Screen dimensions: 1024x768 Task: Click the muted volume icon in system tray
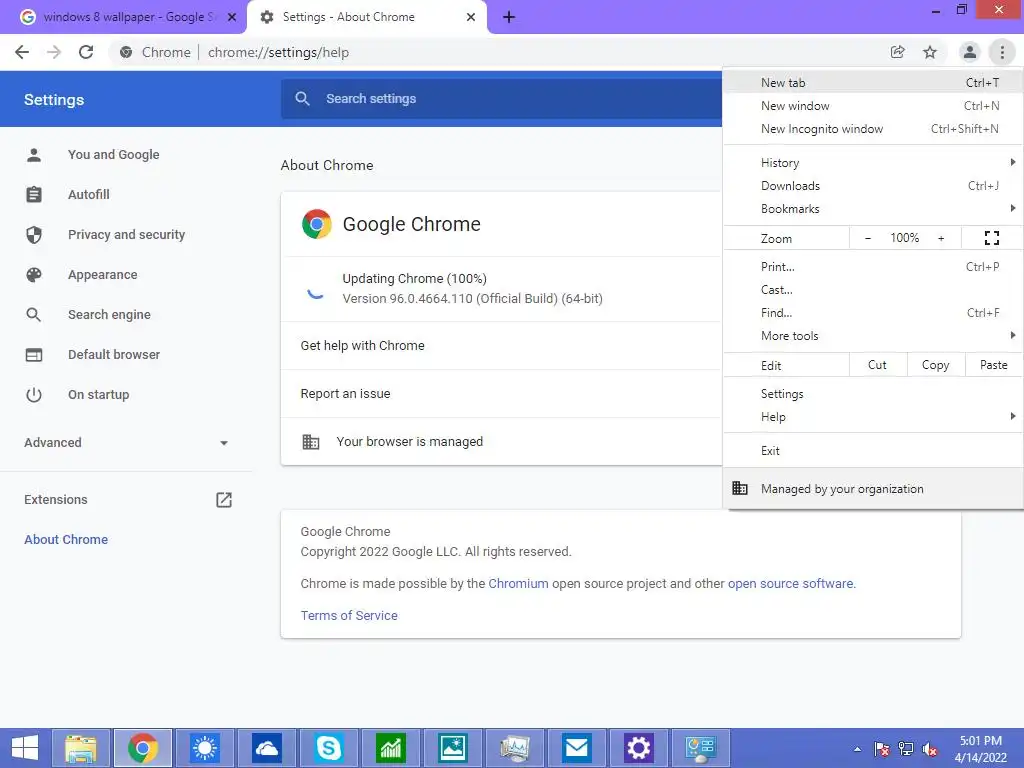click(x=930, y=749)
